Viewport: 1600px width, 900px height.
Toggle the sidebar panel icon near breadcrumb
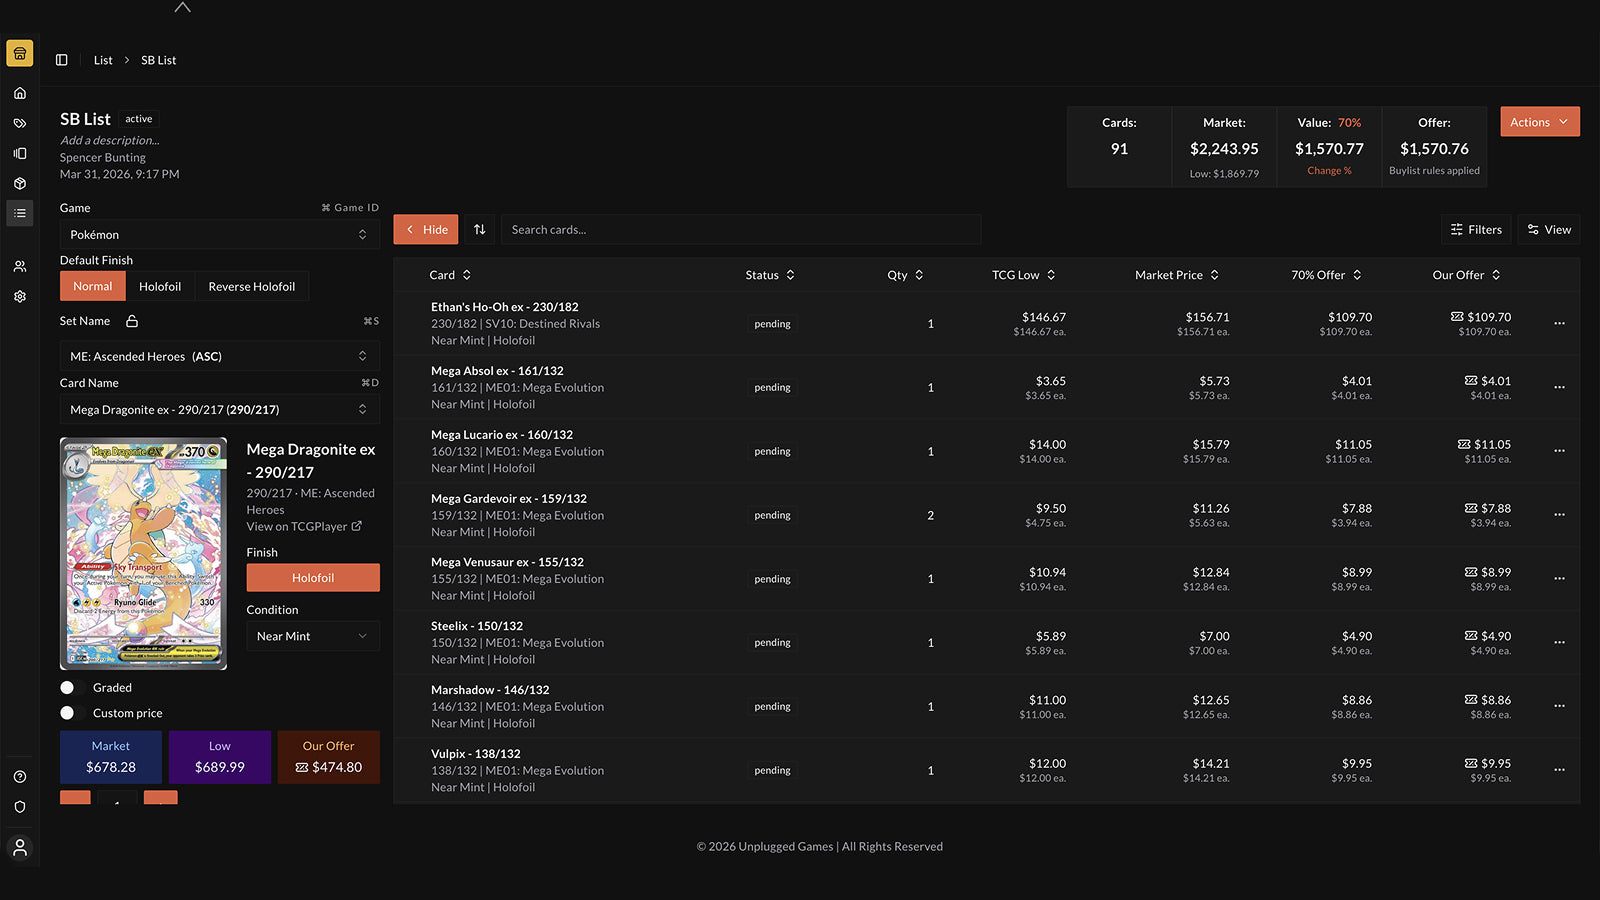62,60
